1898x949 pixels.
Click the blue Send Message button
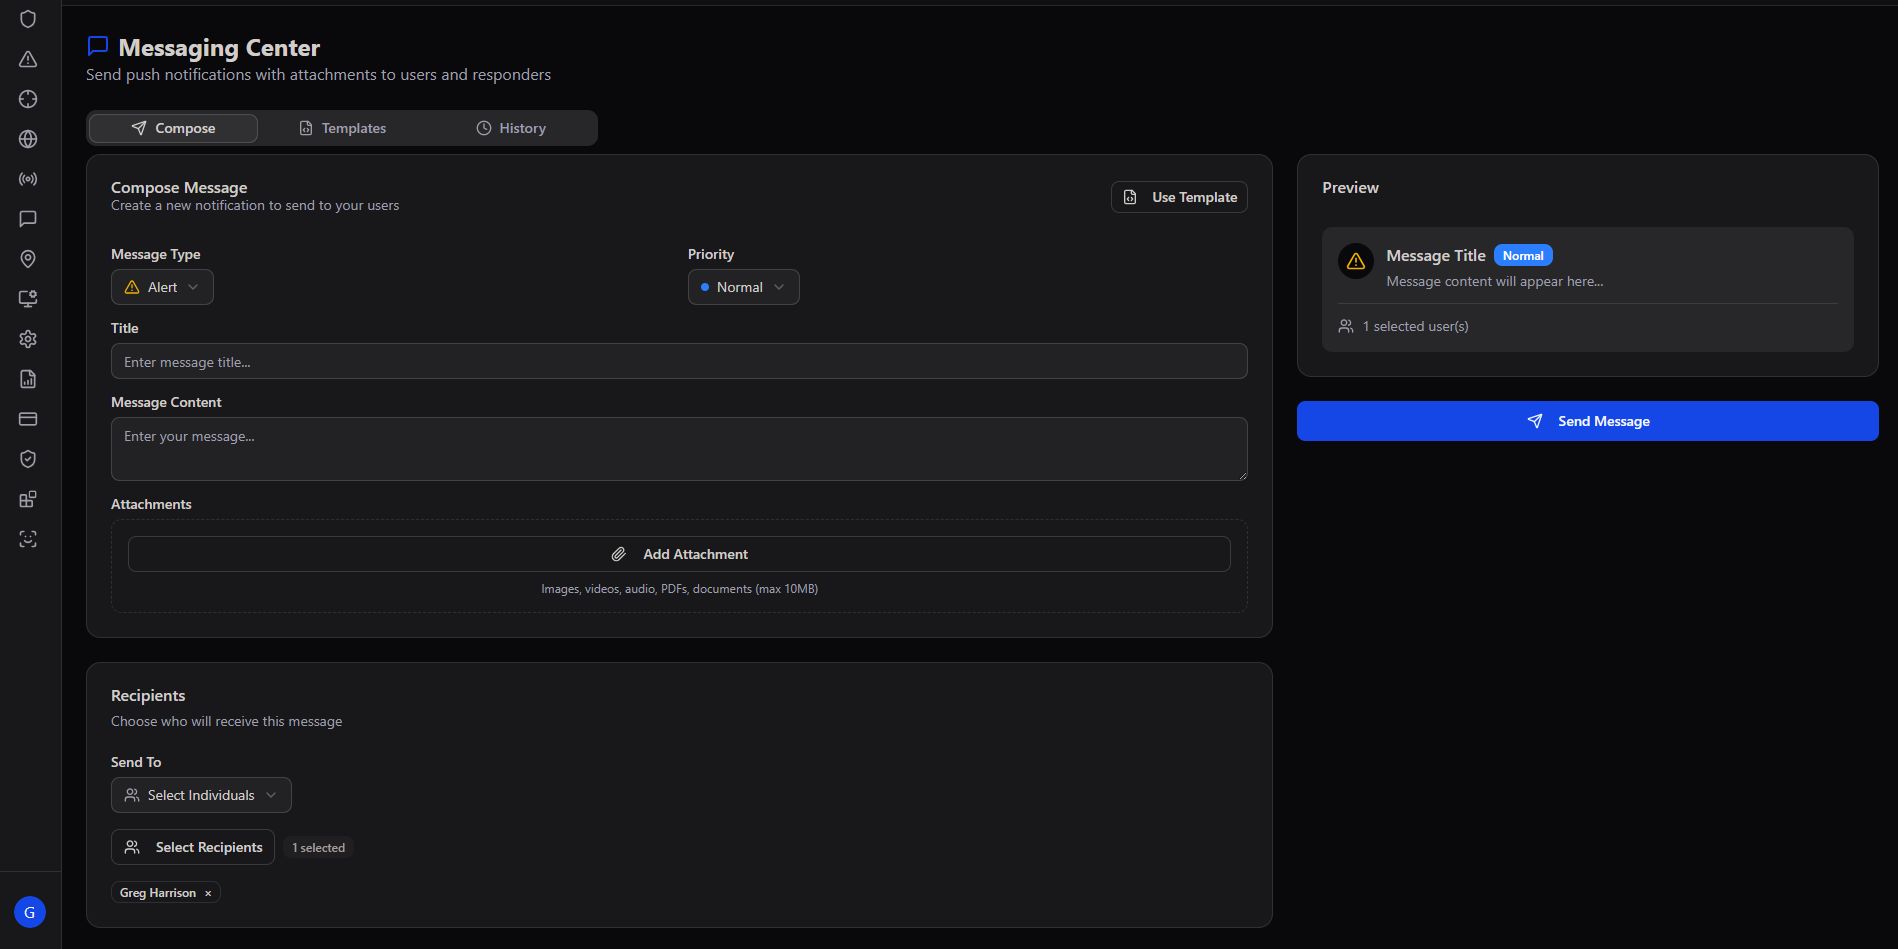coord(1587,421)
